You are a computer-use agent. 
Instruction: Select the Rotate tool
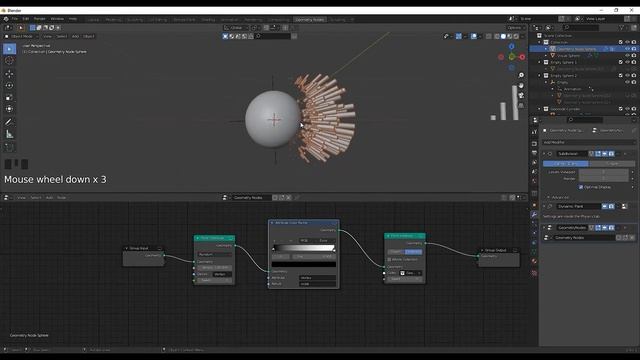point(9,86)
